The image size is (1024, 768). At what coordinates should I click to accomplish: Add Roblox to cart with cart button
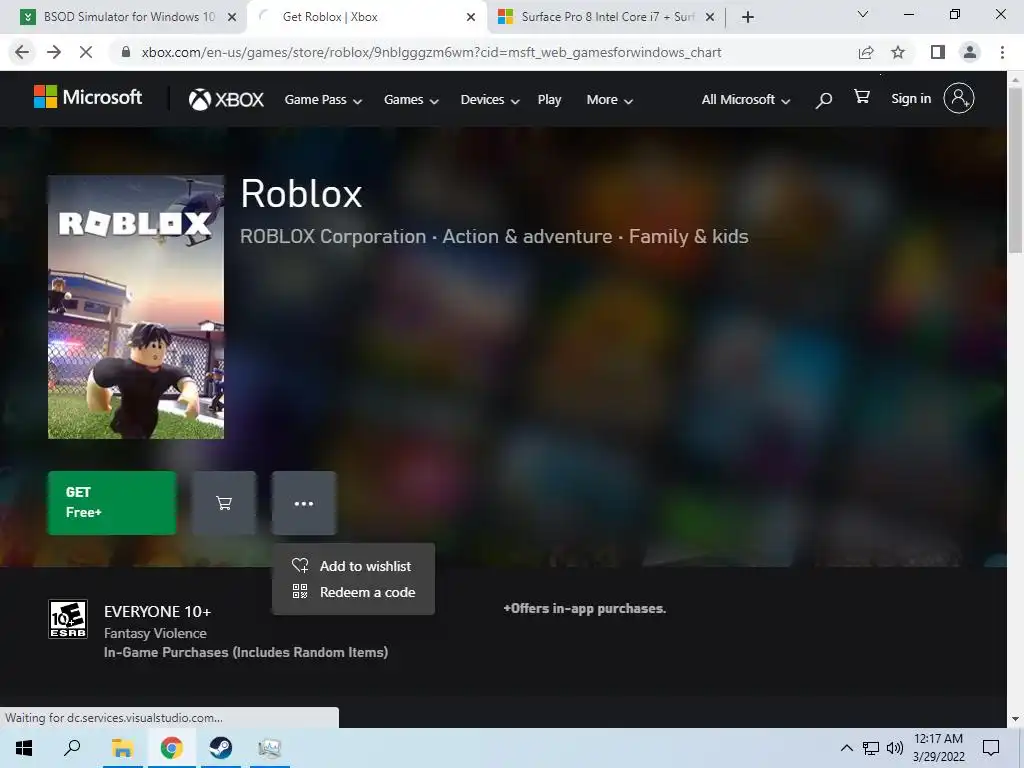(x=224, y=503)
